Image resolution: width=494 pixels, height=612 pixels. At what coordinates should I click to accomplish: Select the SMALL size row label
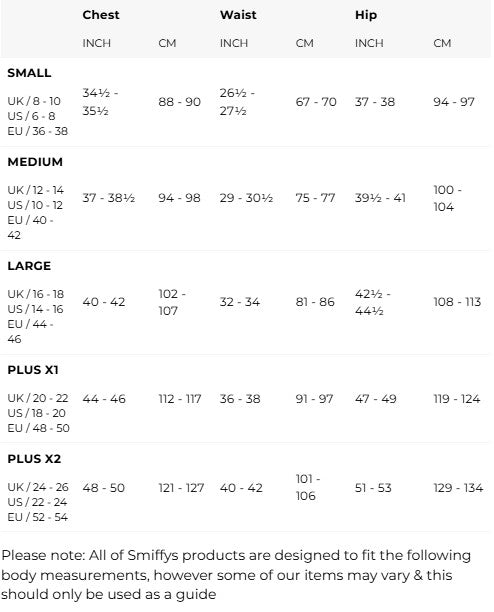(29, 73)
